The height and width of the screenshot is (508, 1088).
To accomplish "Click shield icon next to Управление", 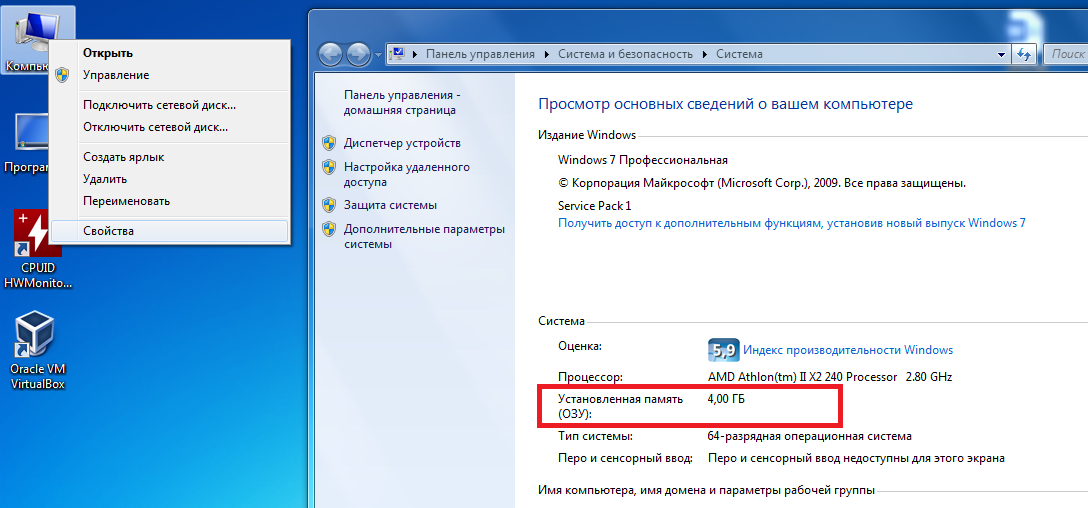I will [x=62, y=75].
